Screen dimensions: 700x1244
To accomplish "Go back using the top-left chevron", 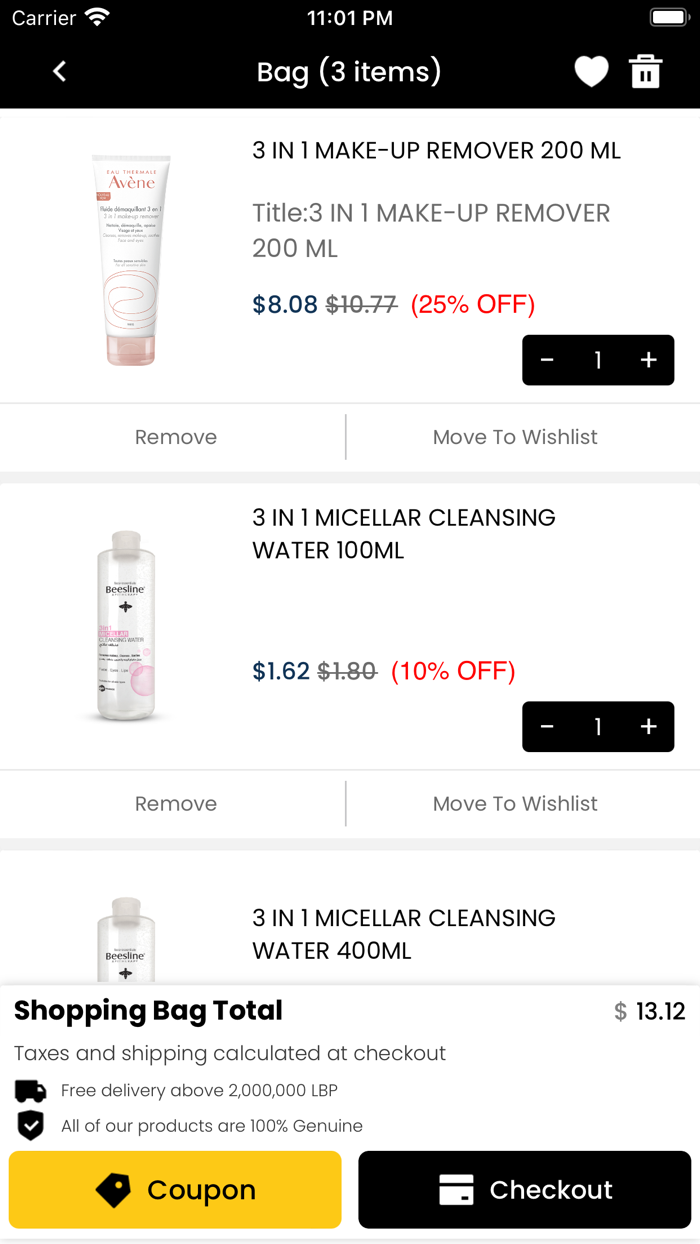I will coord(60,71).
